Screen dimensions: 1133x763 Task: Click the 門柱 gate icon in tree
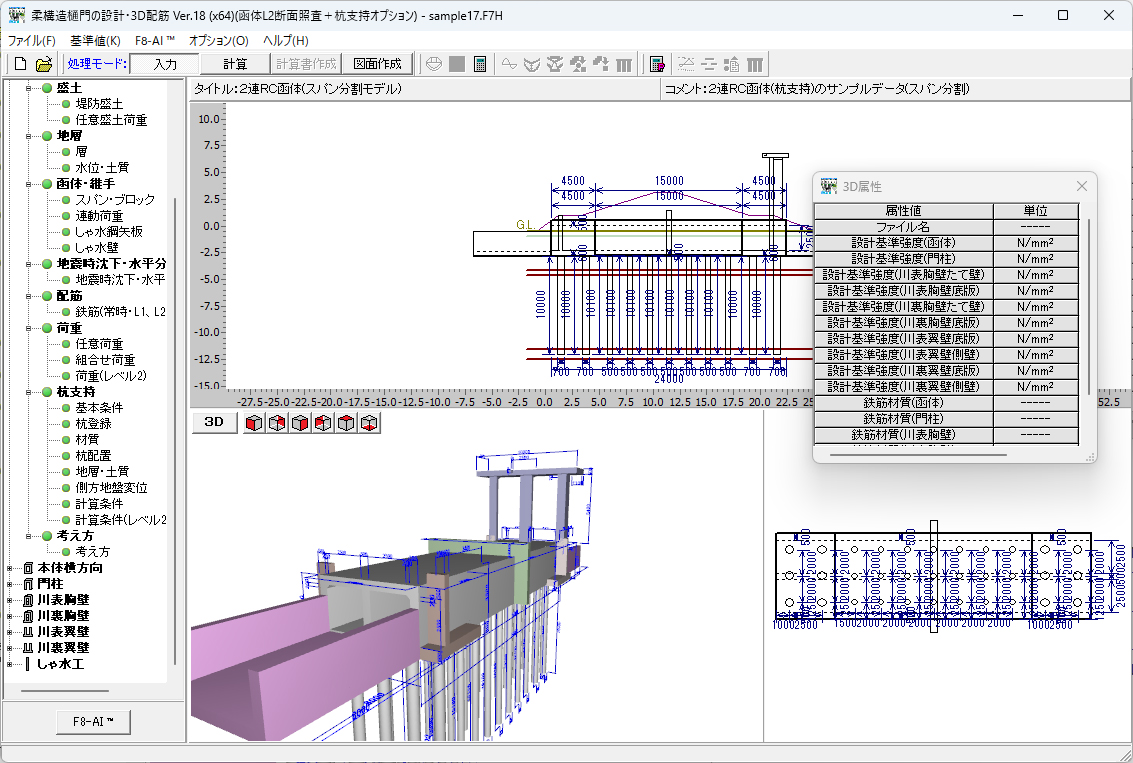[27, 584]
